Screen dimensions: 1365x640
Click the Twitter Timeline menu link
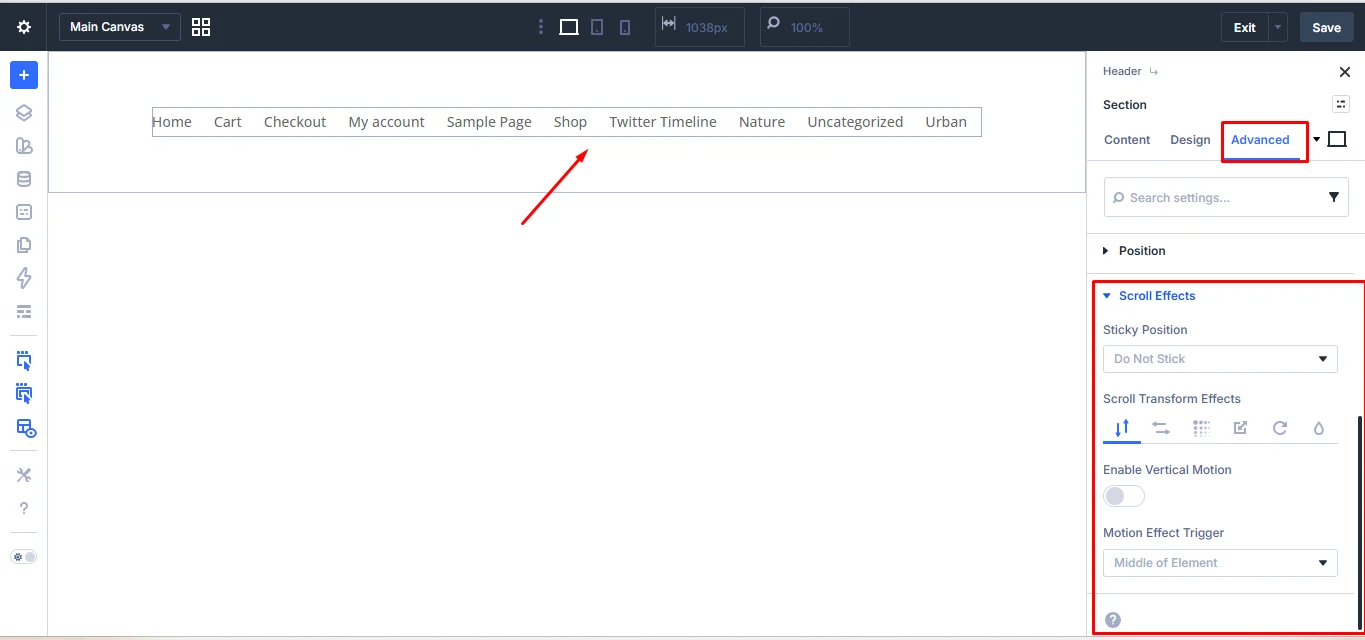[x=663, y=122]
